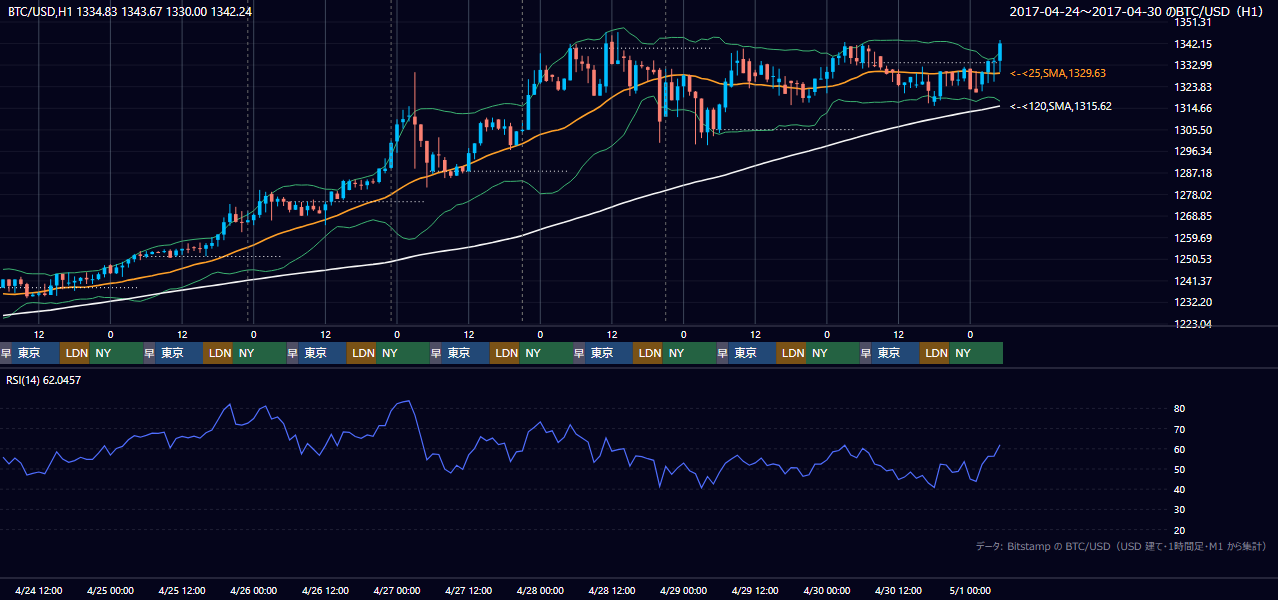Select the 4/25 00:00 time axis label
1278x600 pixels.
110,591
